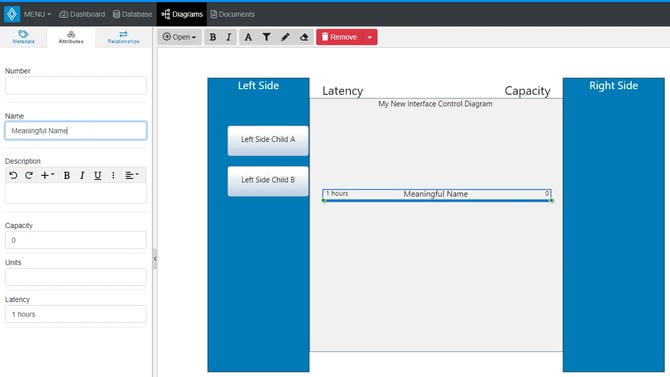Screen dimensions: 670x377
Task: Click the red Remove button
Action: pyautogui.click(x=339, y=37)
